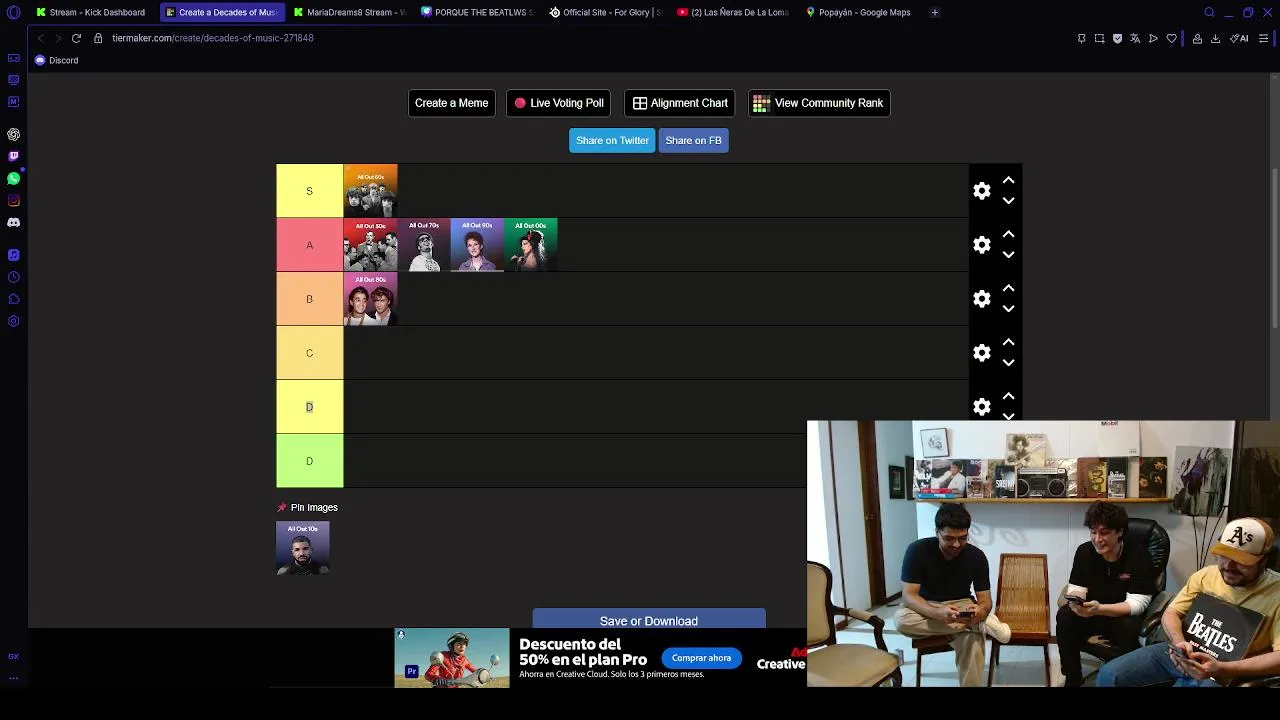Viewport: 1280px width, 720px height.
Task: Open a new browser tab
Action: 934,12
